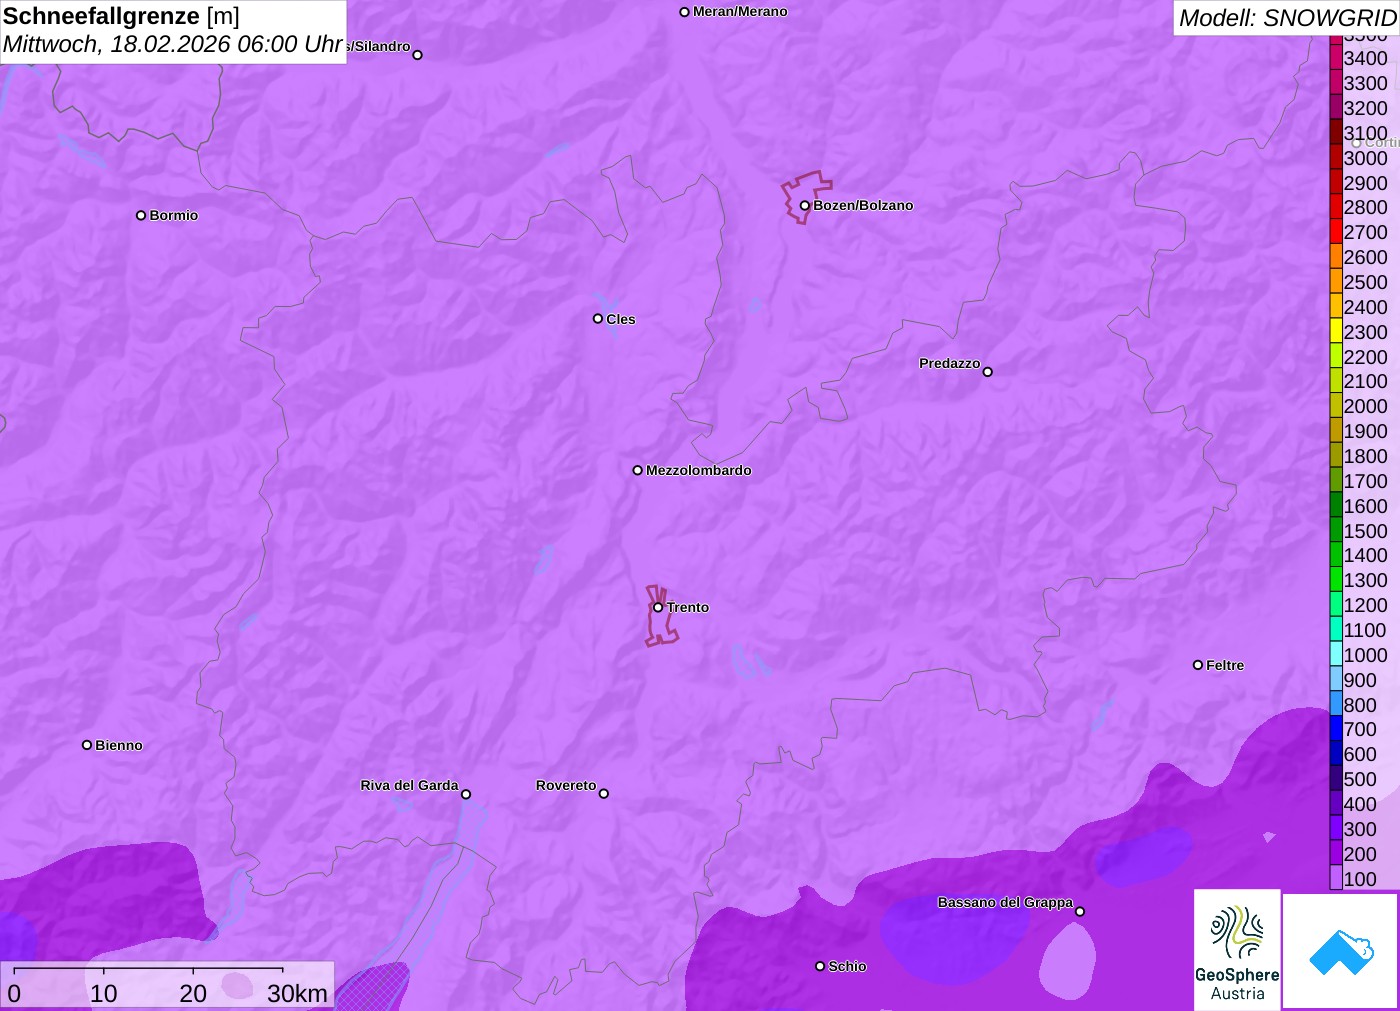1400x1011 pixels.
Task: Click the 1500 m green legend swatch
Action: coord(1336,531)
